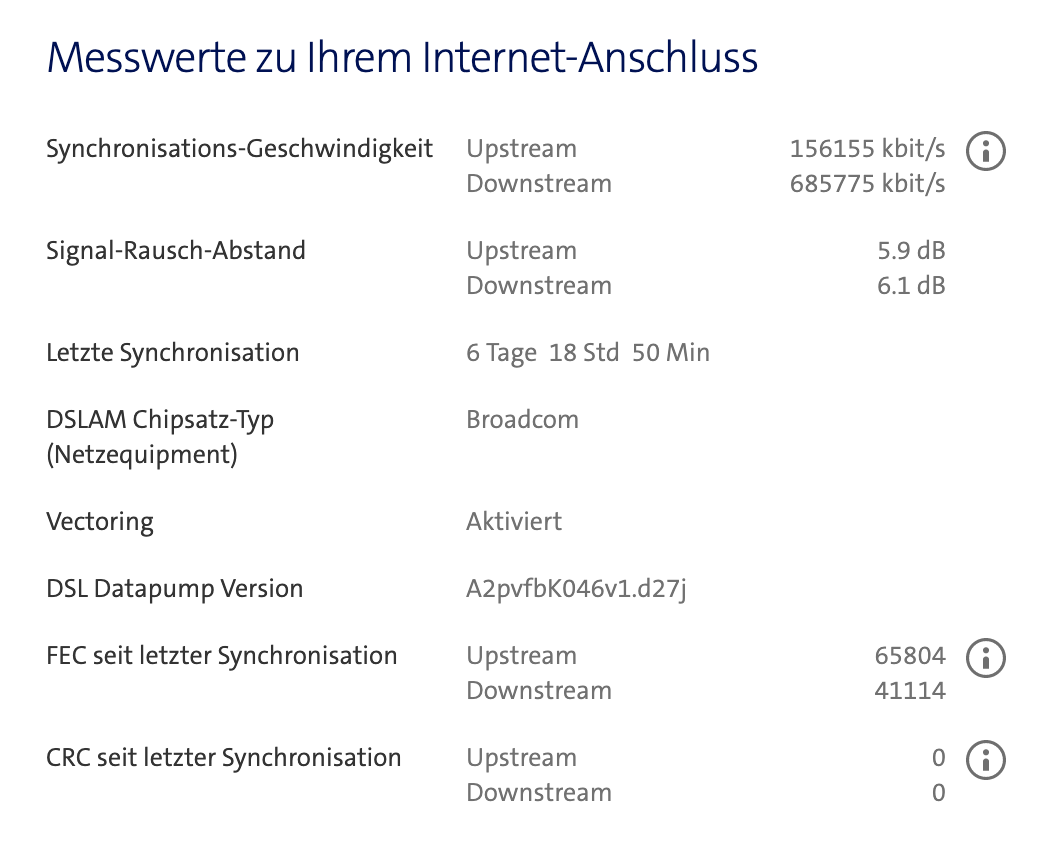Click the Aktiviert value in the Vectoring row

(x=513, y=521)
